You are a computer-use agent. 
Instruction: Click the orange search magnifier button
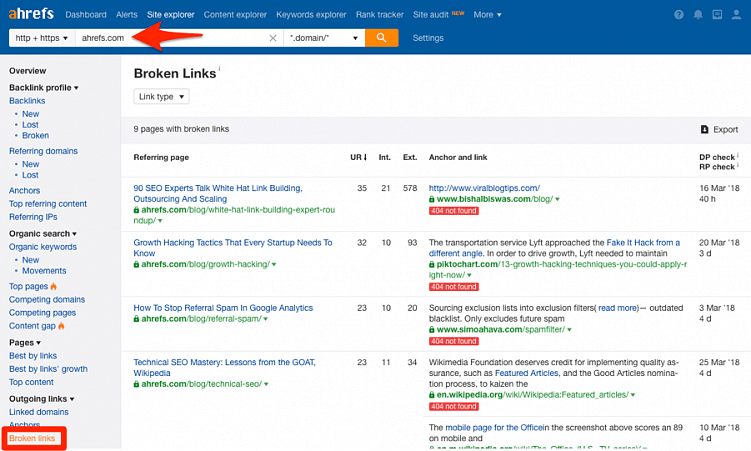pos(381,38)
